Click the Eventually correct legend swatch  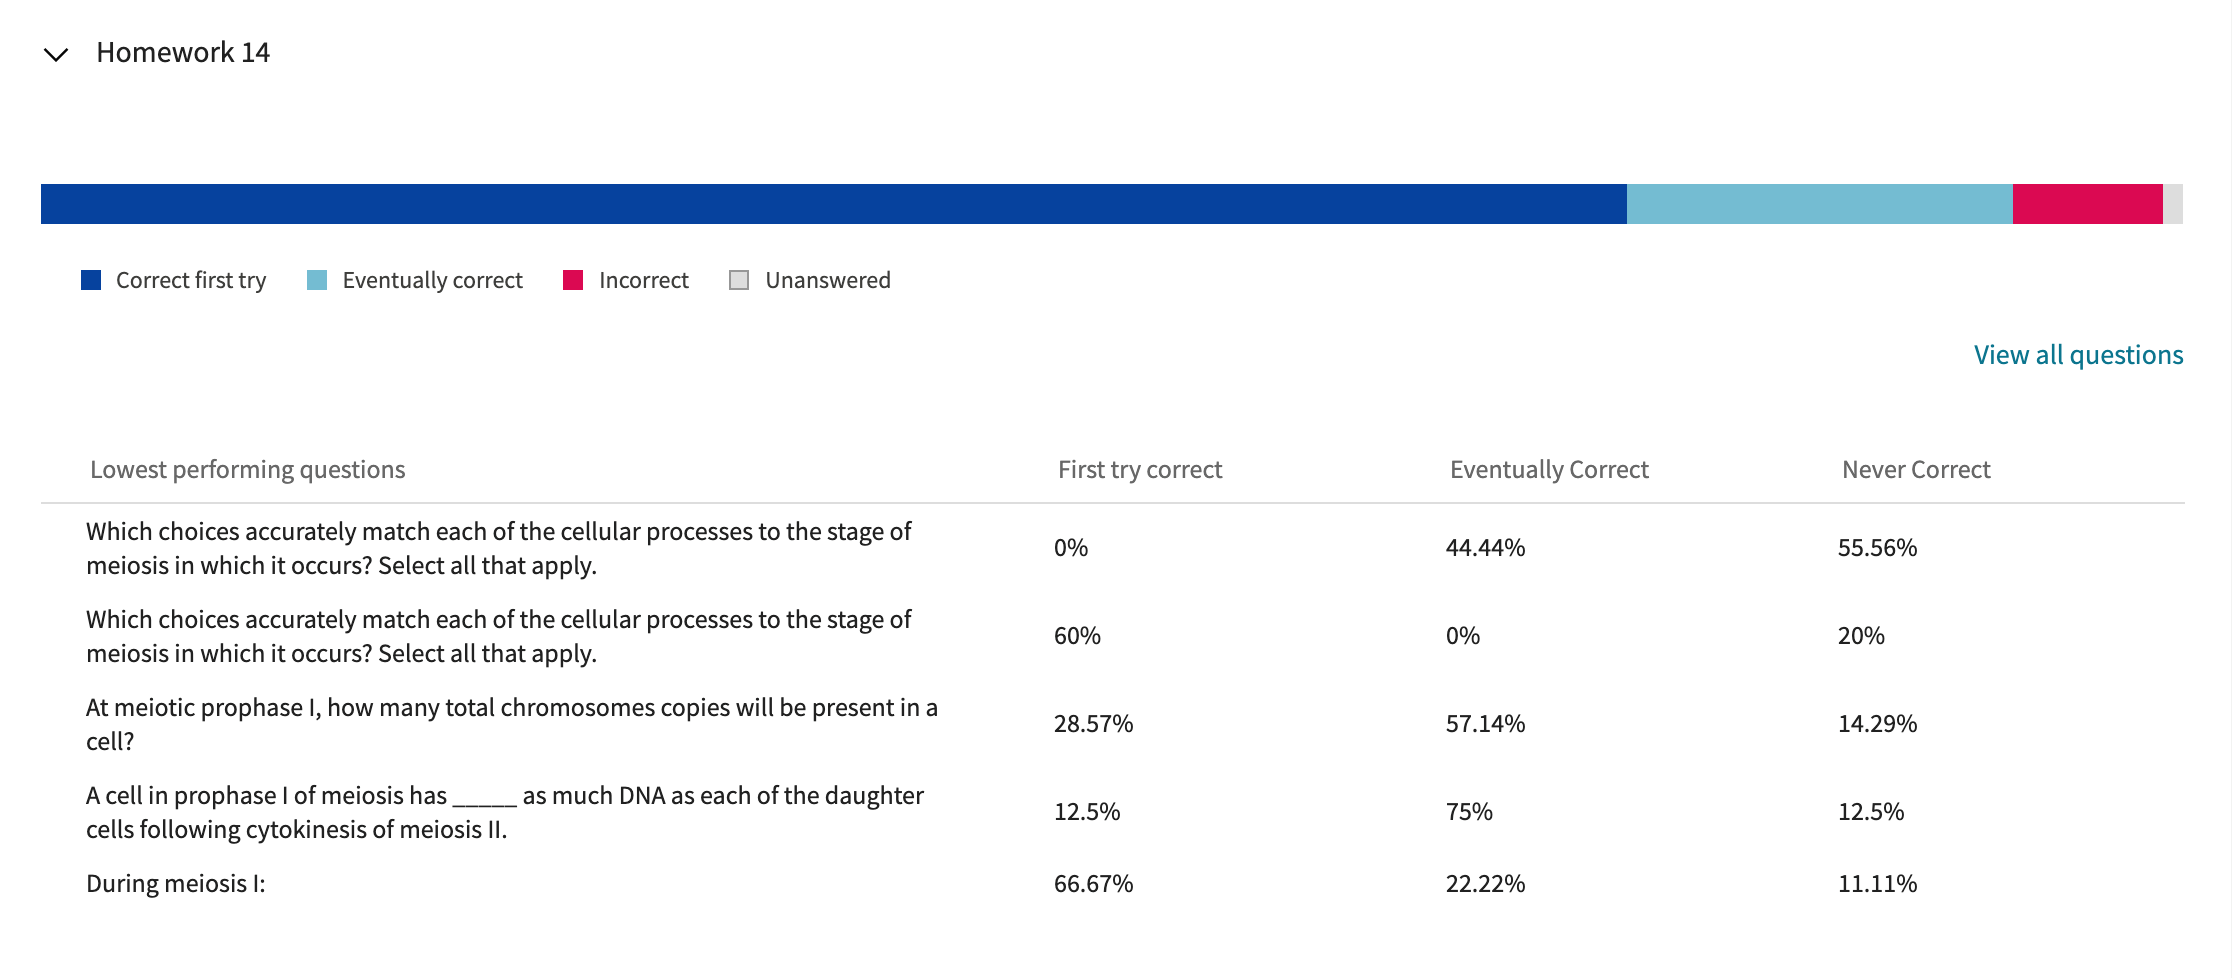[317, 280]
